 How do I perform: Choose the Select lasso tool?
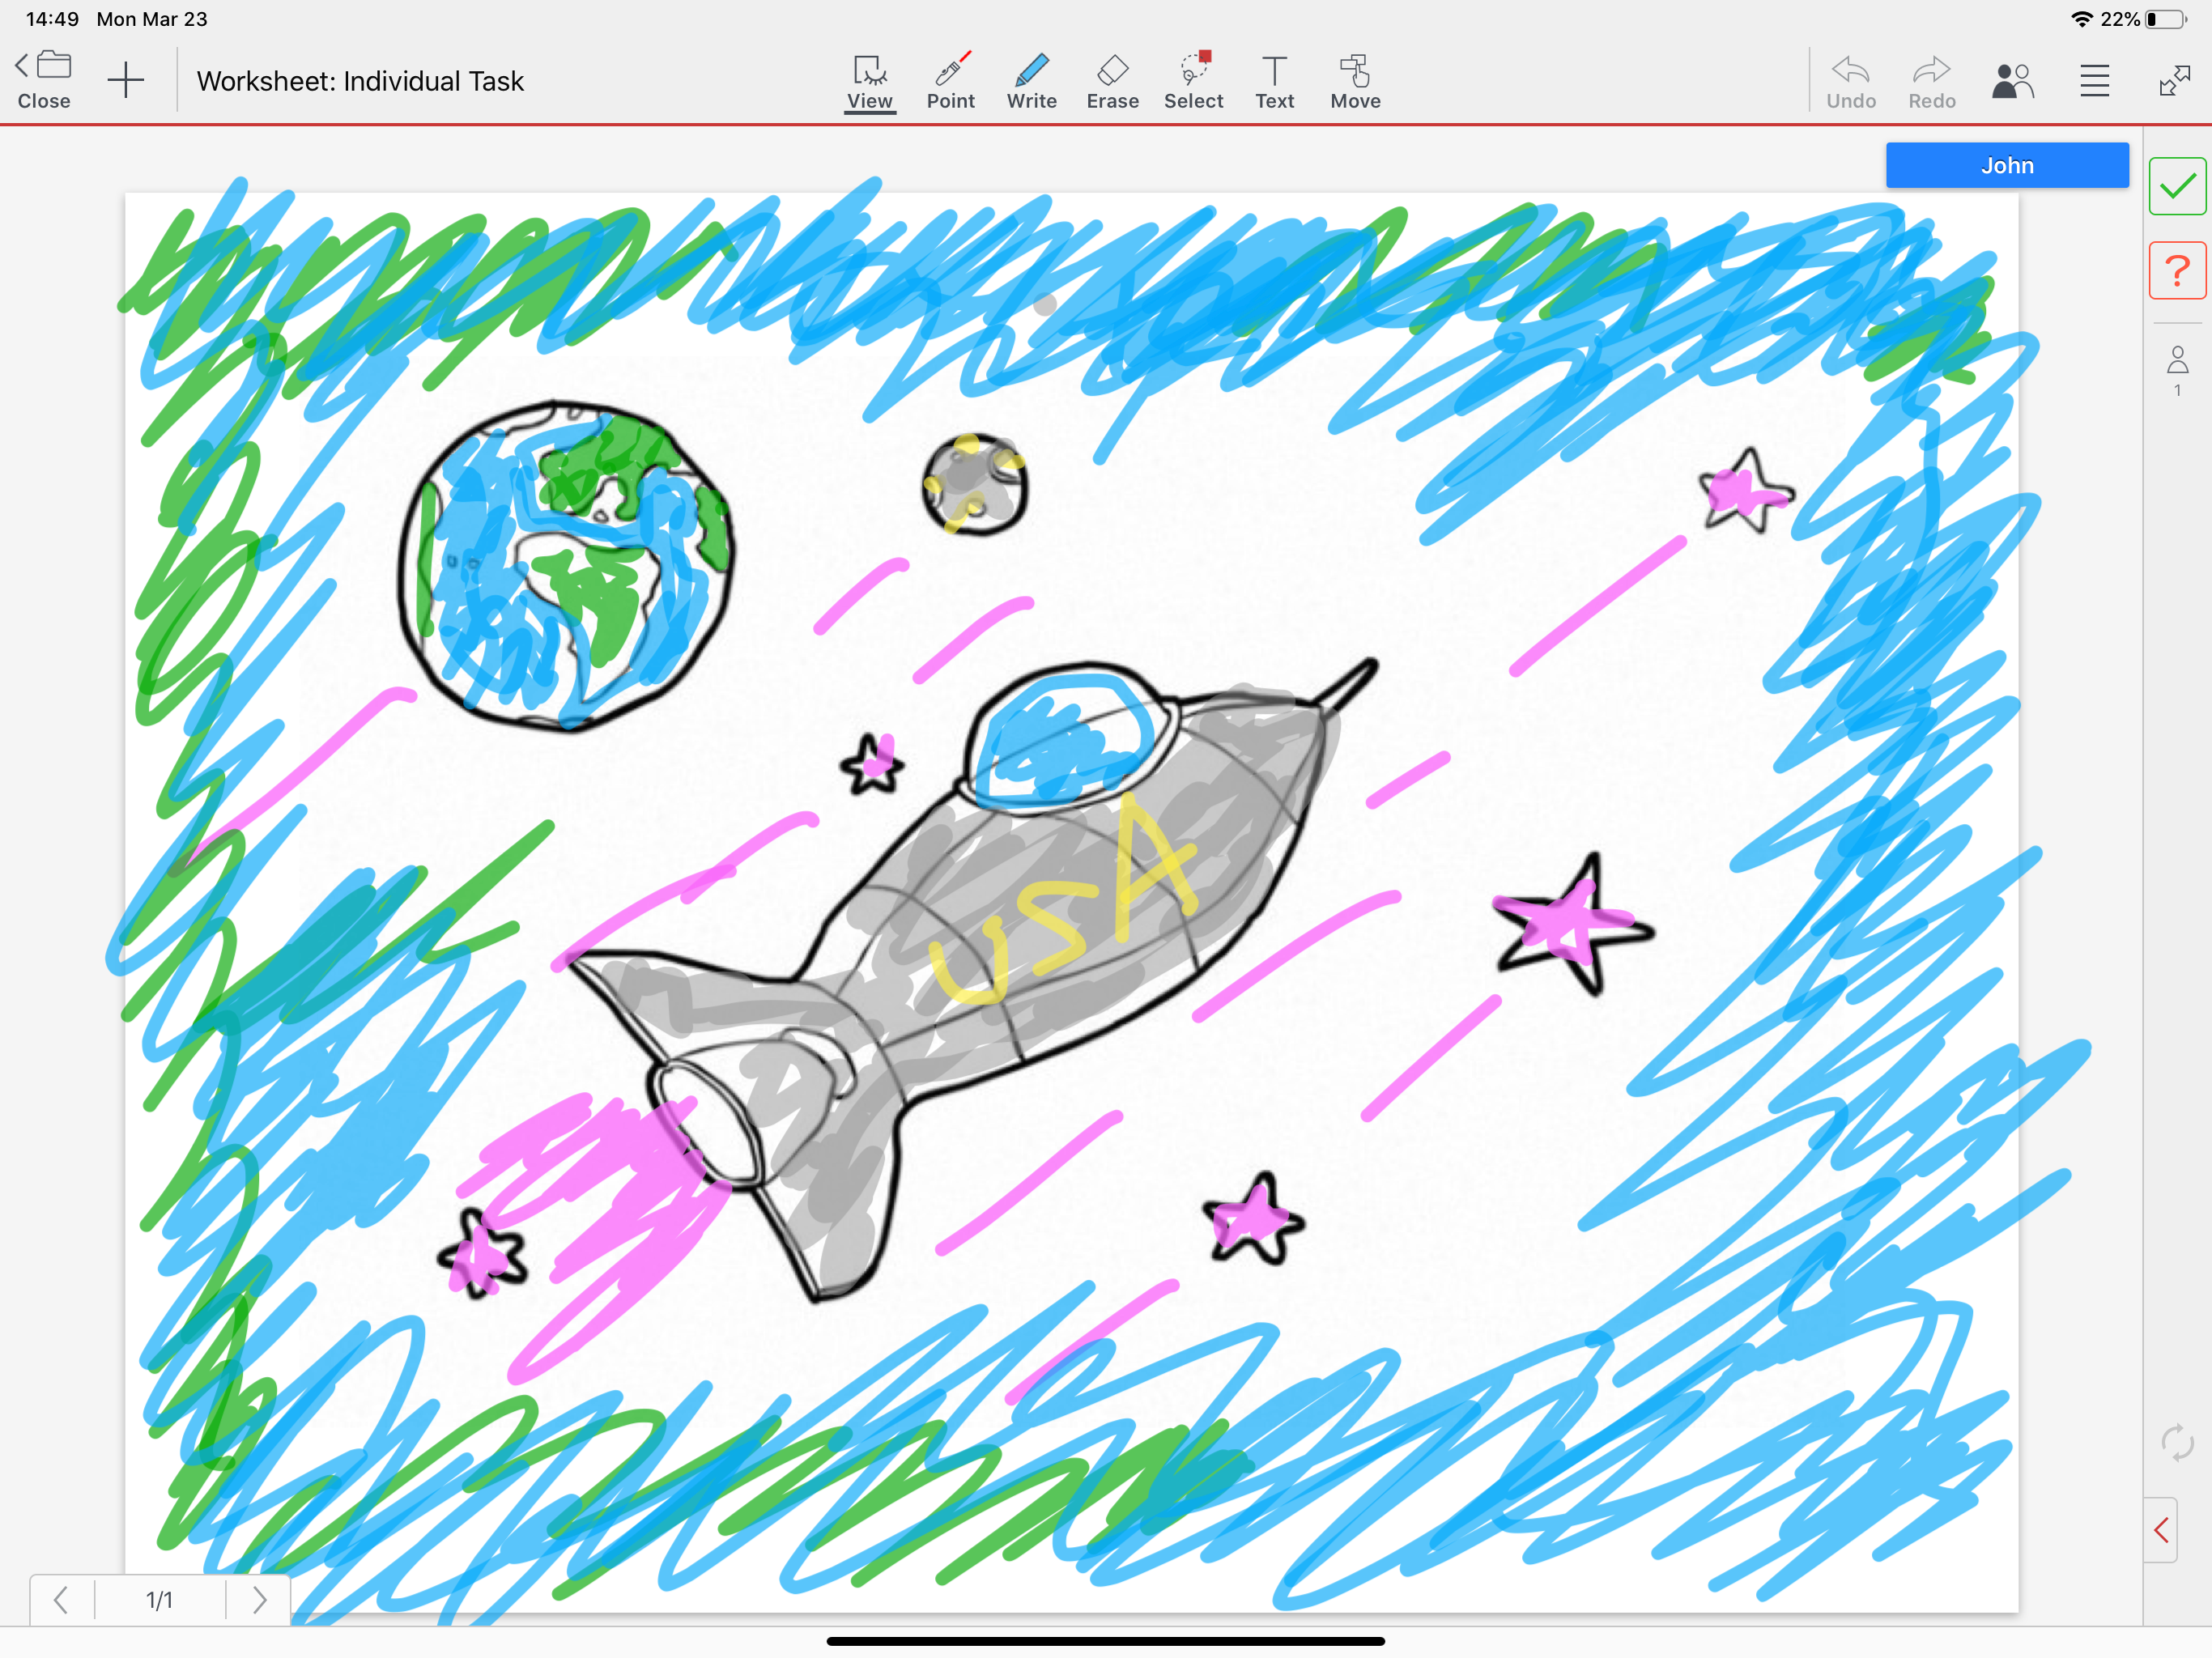(1193, 81)
